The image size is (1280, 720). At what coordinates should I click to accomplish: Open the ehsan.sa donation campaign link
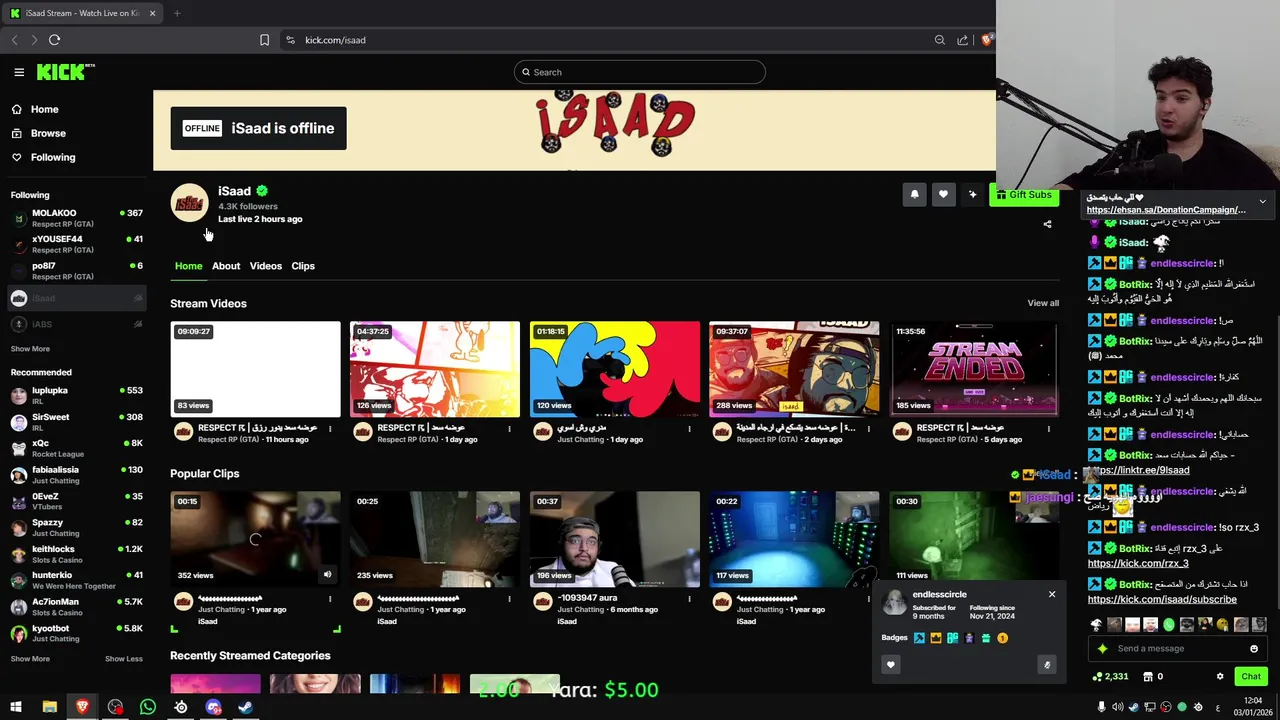[1166, 210]
